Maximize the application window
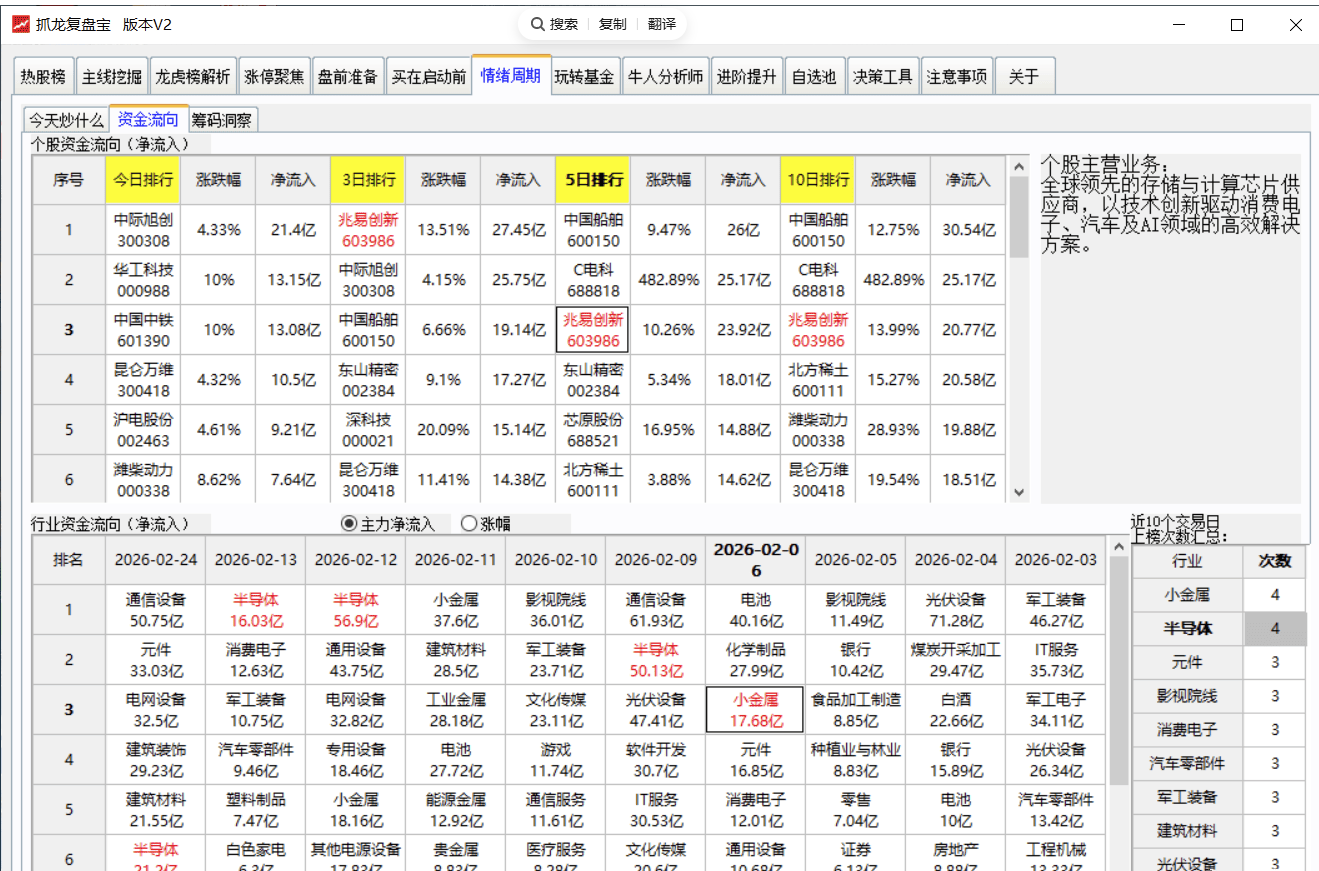This screenshot has width=1319, height=871. point(1237,25)
